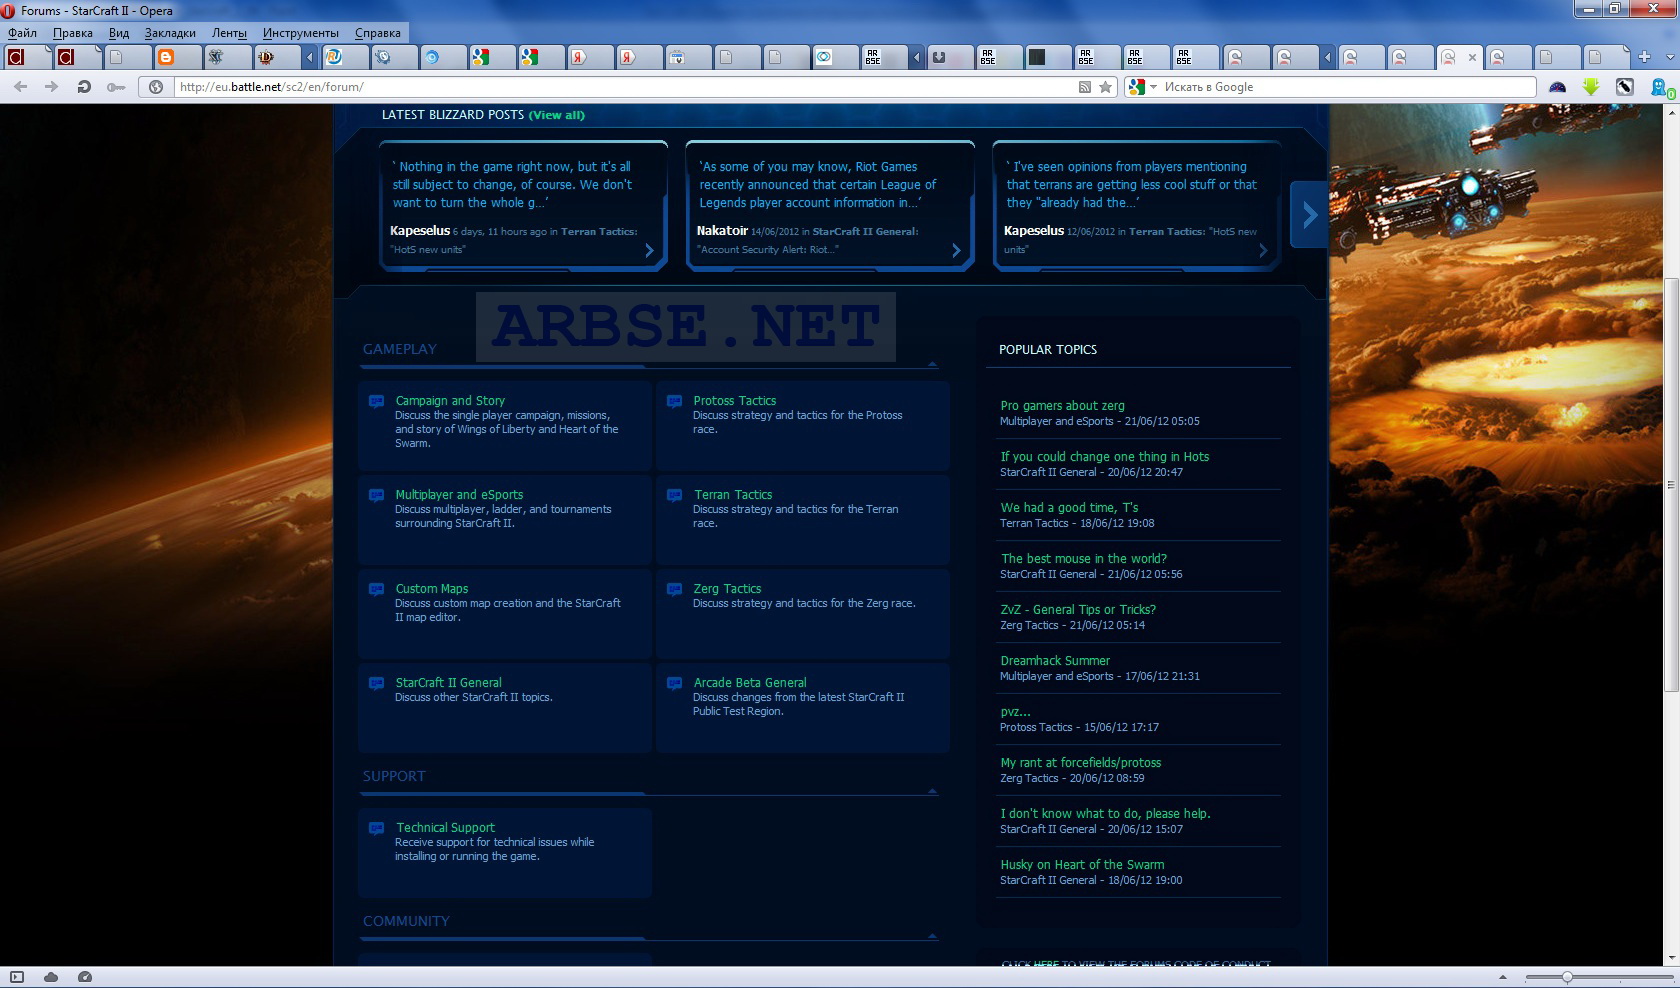Viewport: 1680px width, 988px height.
Task: Open 'Dreamhack Summer' popular topic
Action: [1055, 661]
